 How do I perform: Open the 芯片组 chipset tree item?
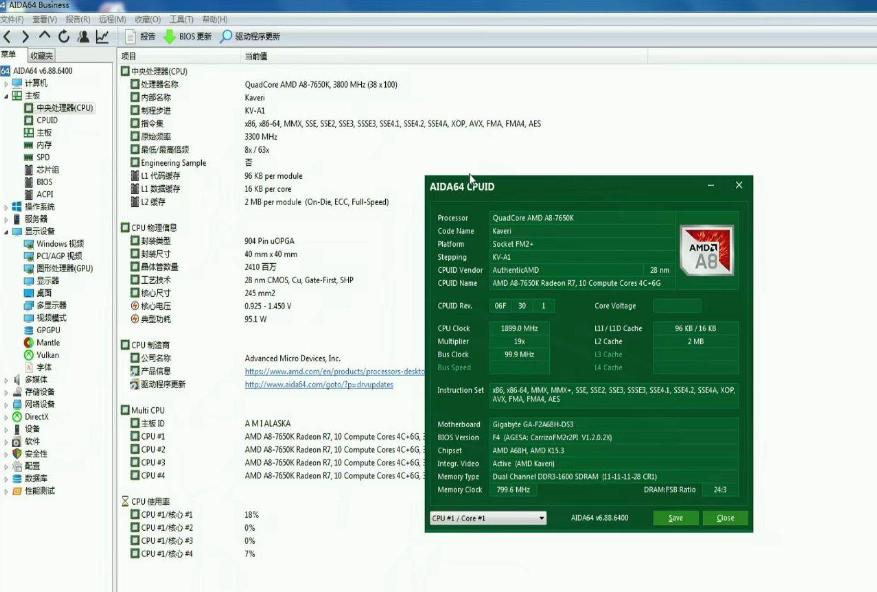(x=41, y=170)
